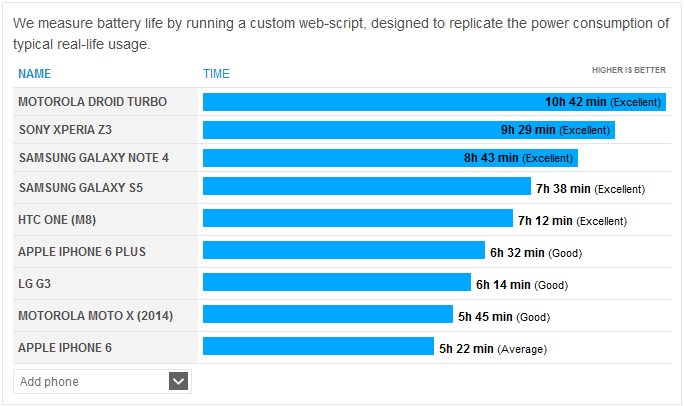Sort by the NAME column header
The image size is (684, 406).
tap(34, 74)
